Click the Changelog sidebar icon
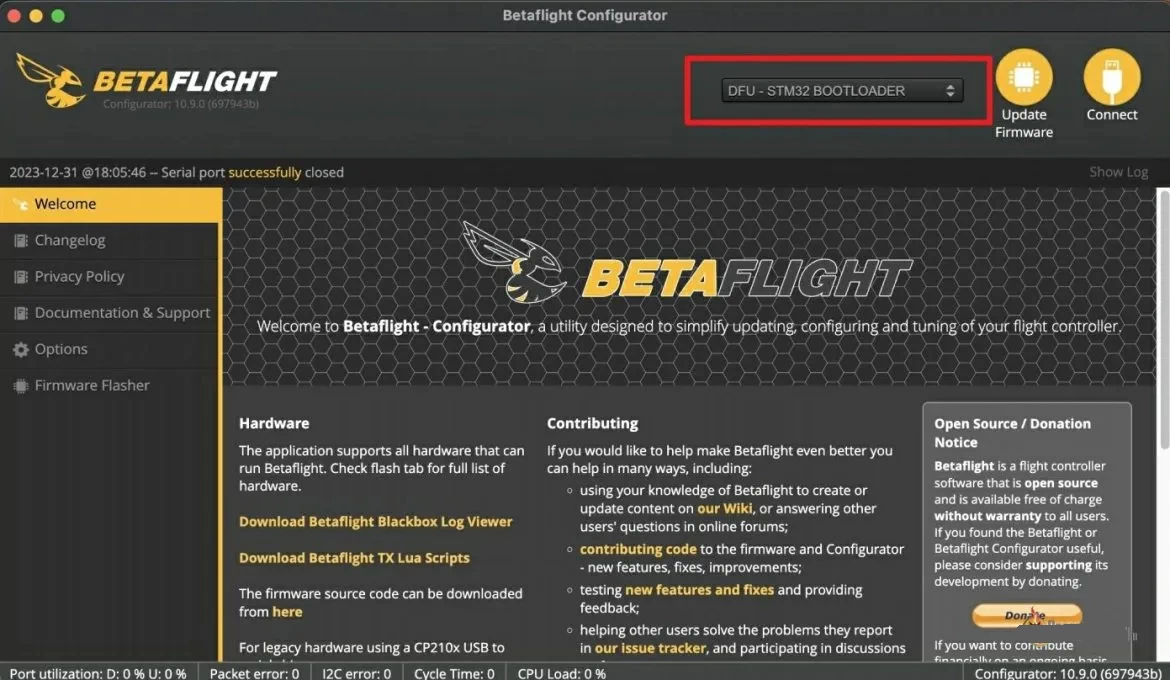This screenshot has height=680, width=1170. tap(20, 240)
